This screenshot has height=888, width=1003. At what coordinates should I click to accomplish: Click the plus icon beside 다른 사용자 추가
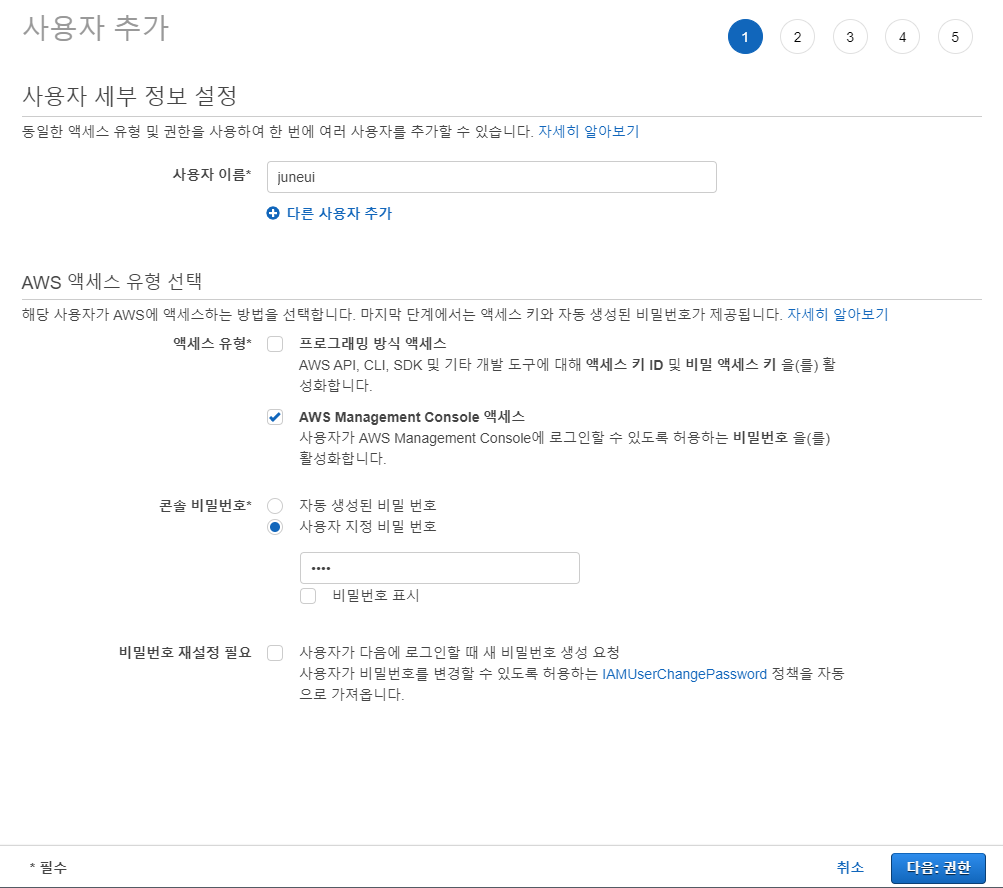pos(273,214)
